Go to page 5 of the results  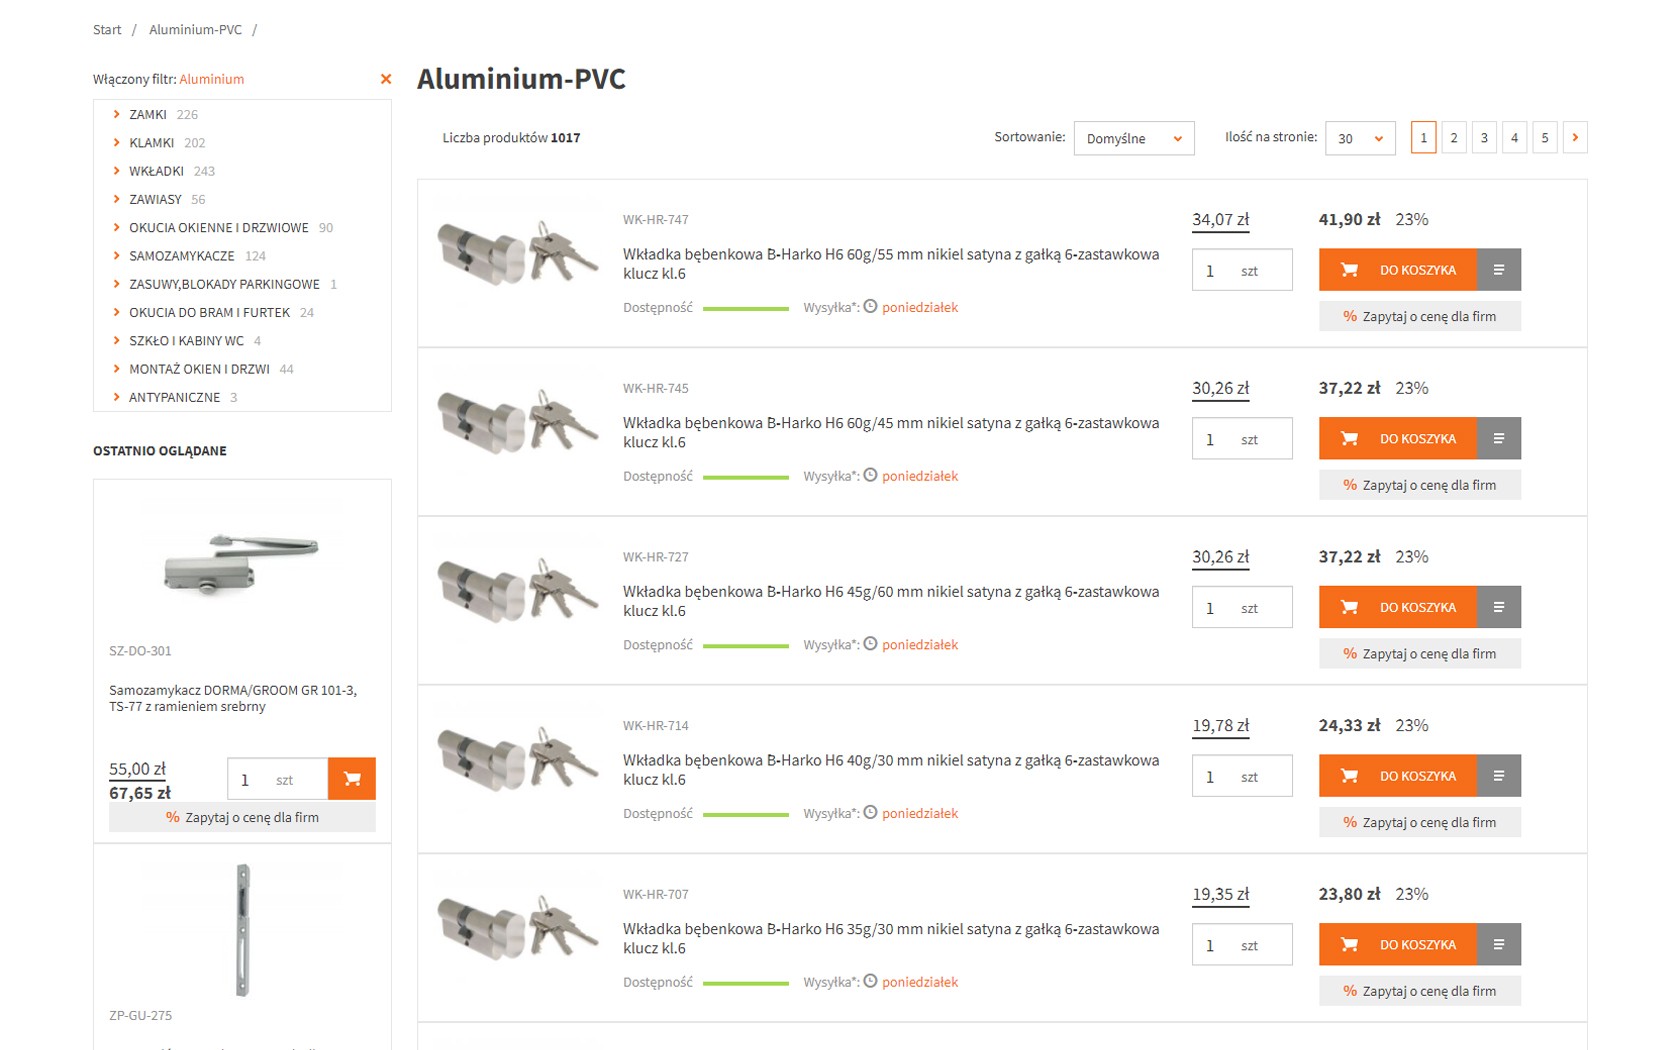pyautogui.click(x=1544, y=138)
